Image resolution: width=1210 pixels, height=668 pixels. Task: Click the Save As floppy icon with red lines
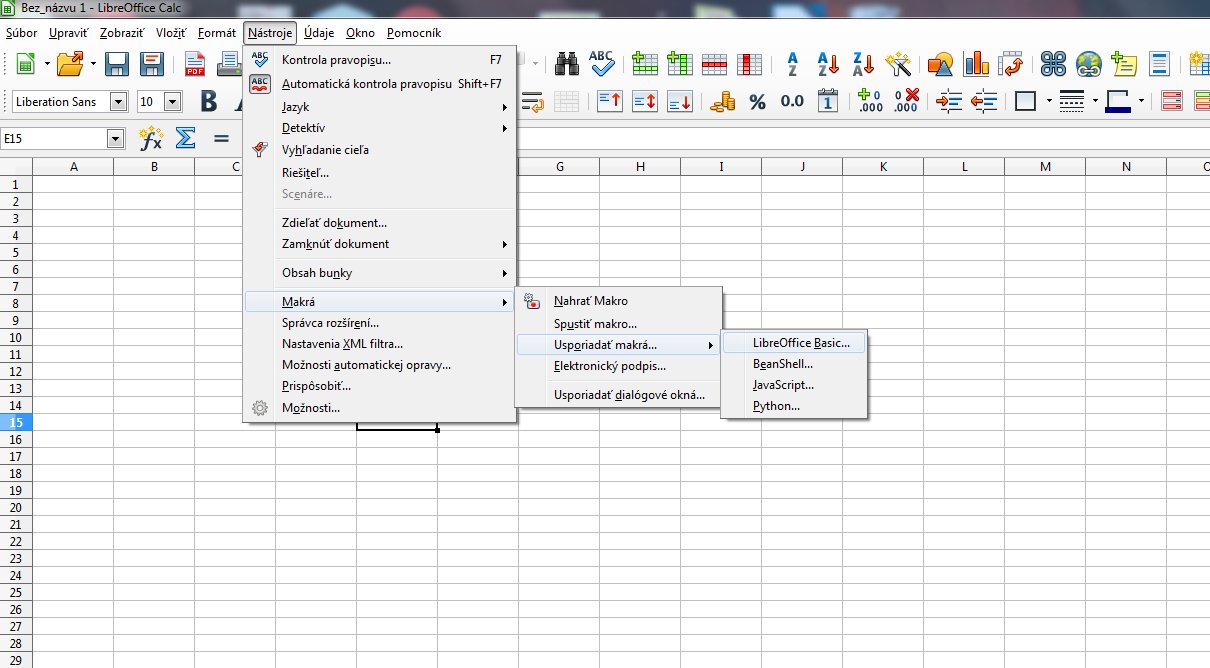[151, 65]
